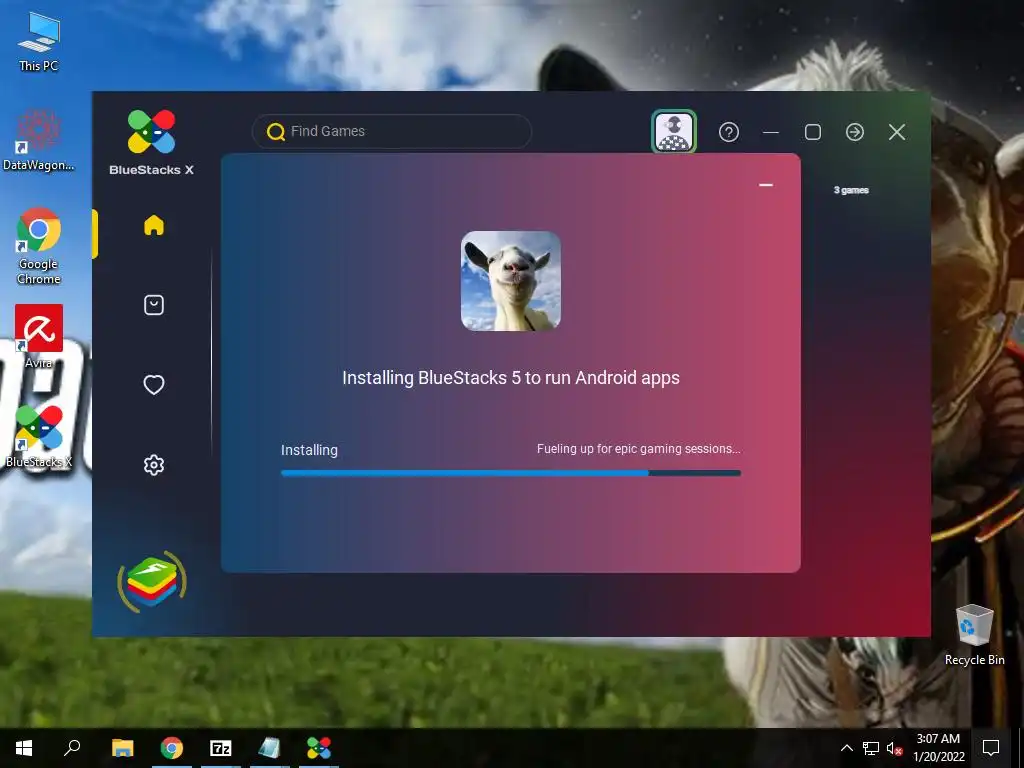The image size is (1024, 768).
Task: Switch to BlueStacks X taskbar button
Action: [x=319, y=748]
